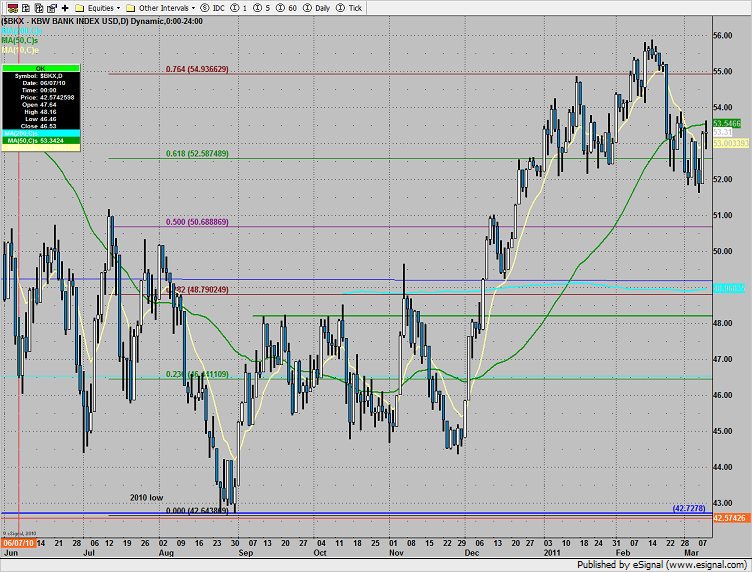Click the third toolbar icon with dark background
Screen dimensions: 752x572
pos(39,8)
